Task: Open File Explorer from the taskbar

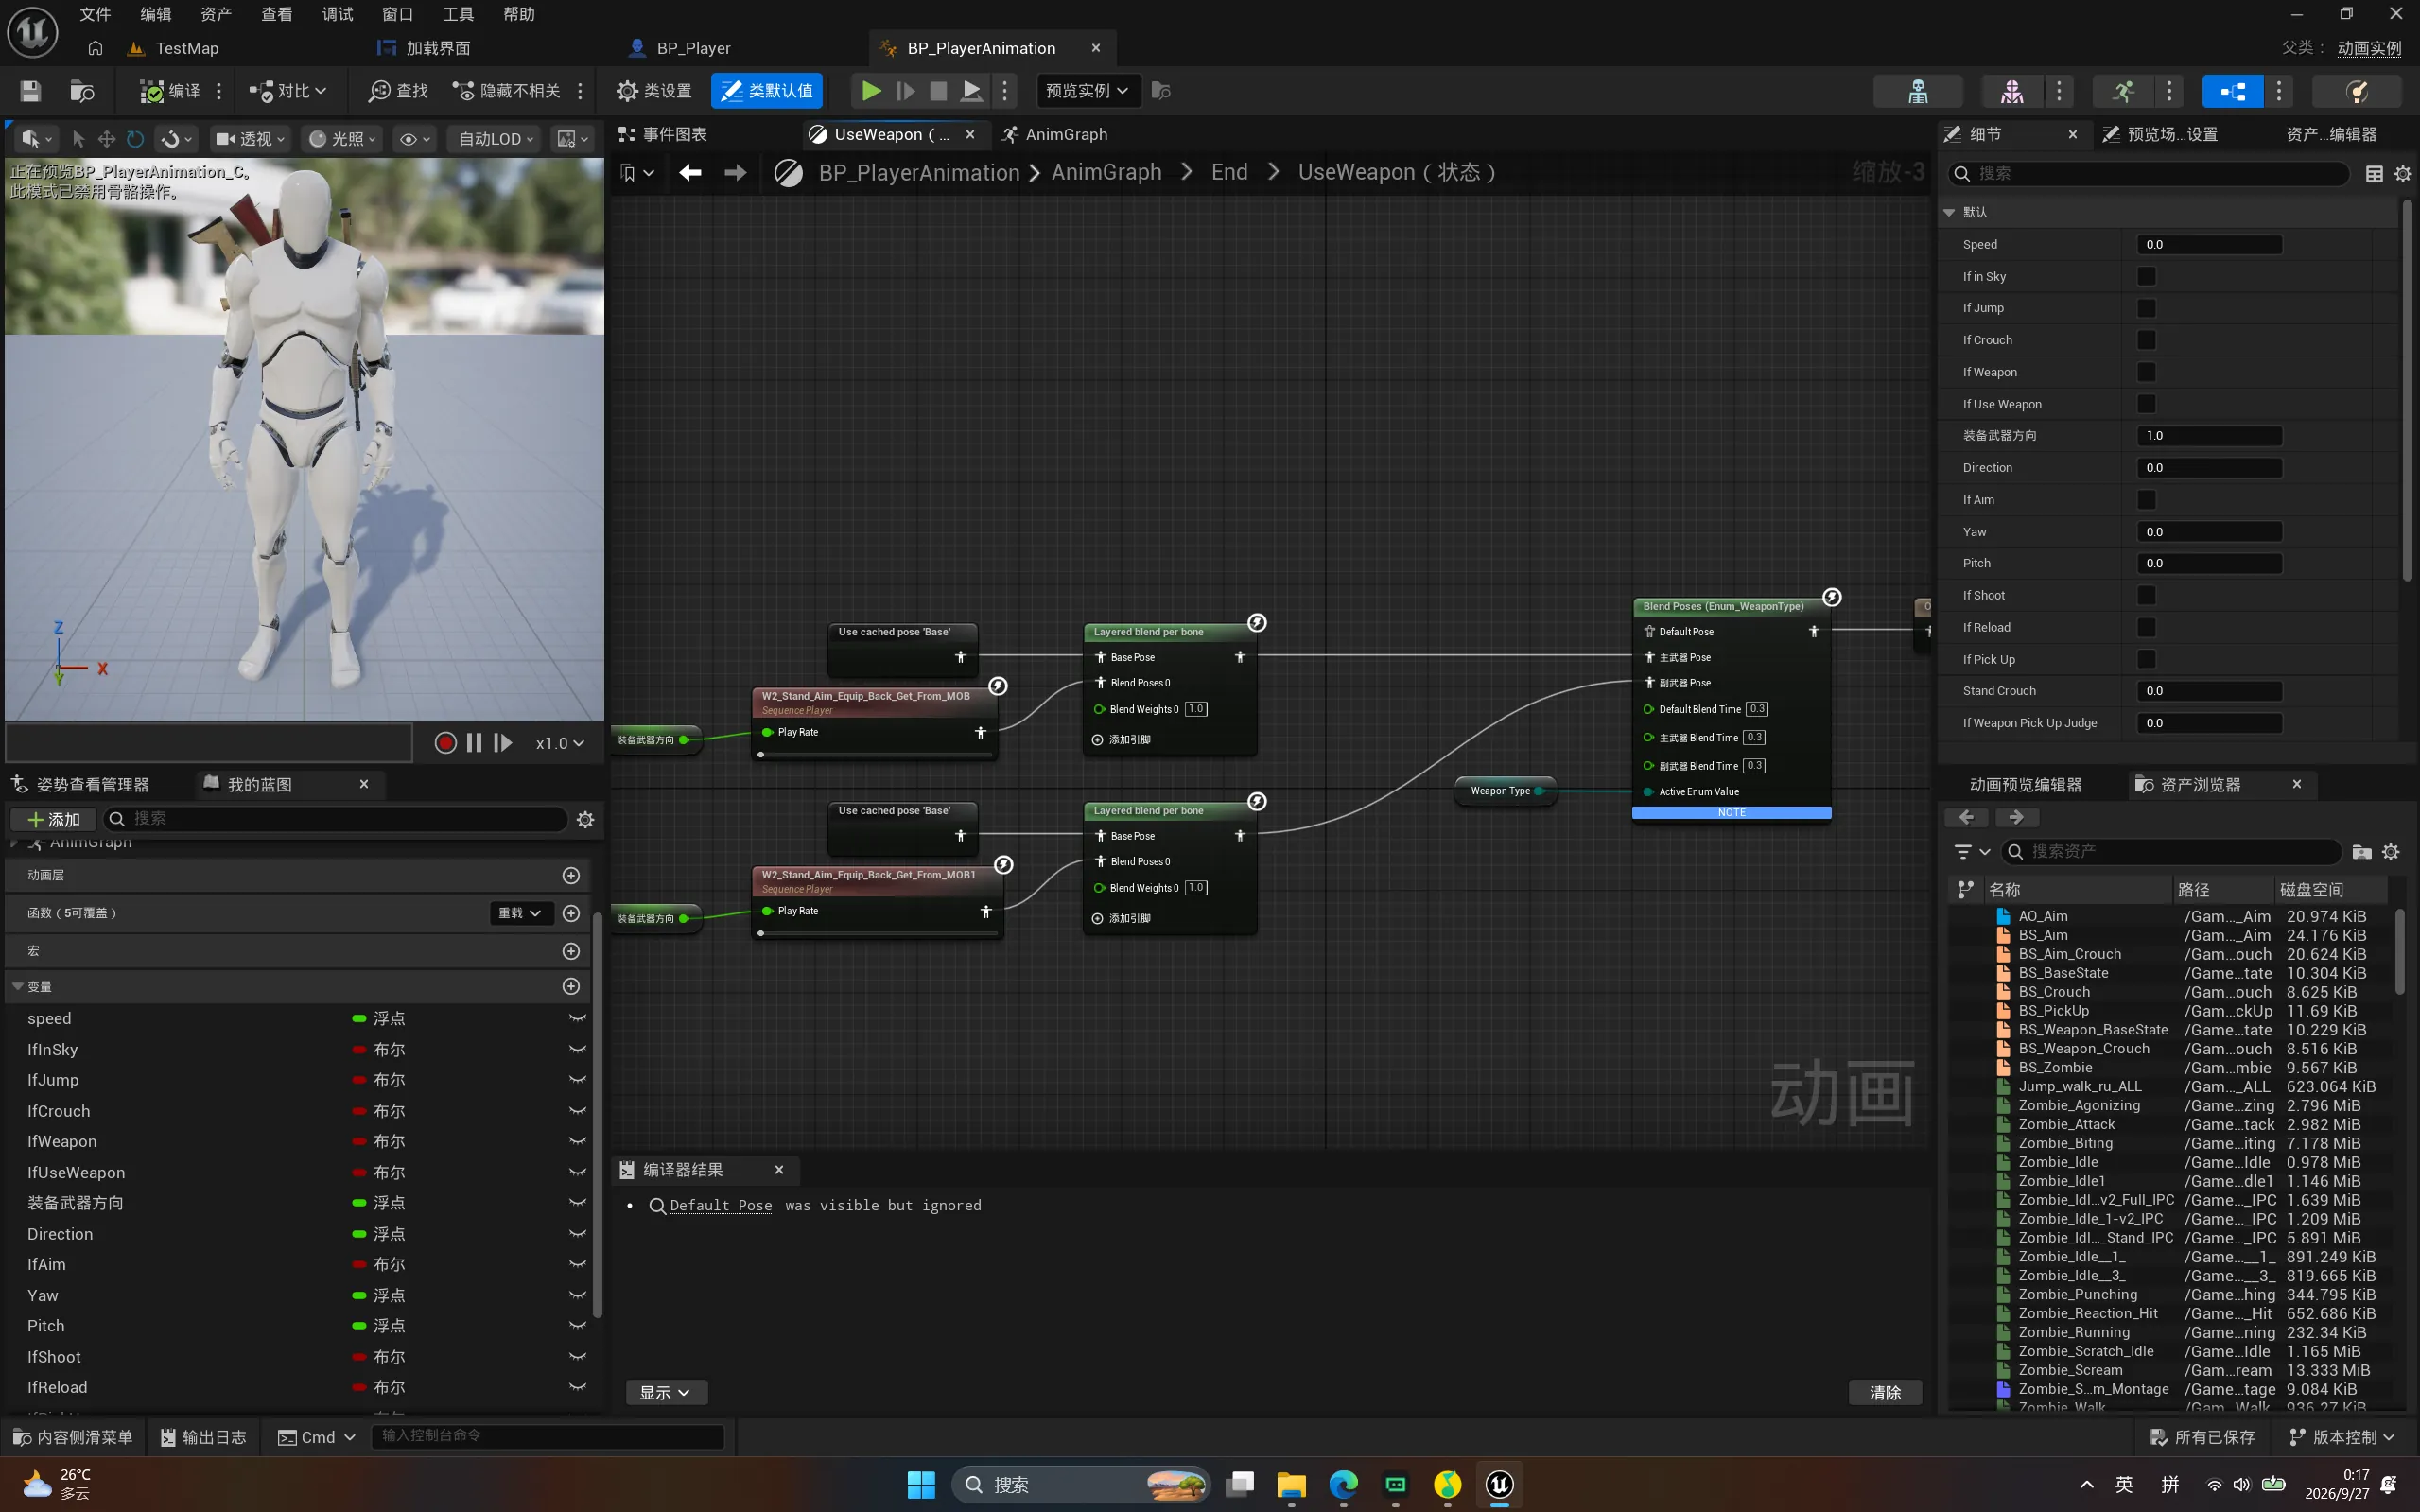Action: (x=1291, y=1485)
